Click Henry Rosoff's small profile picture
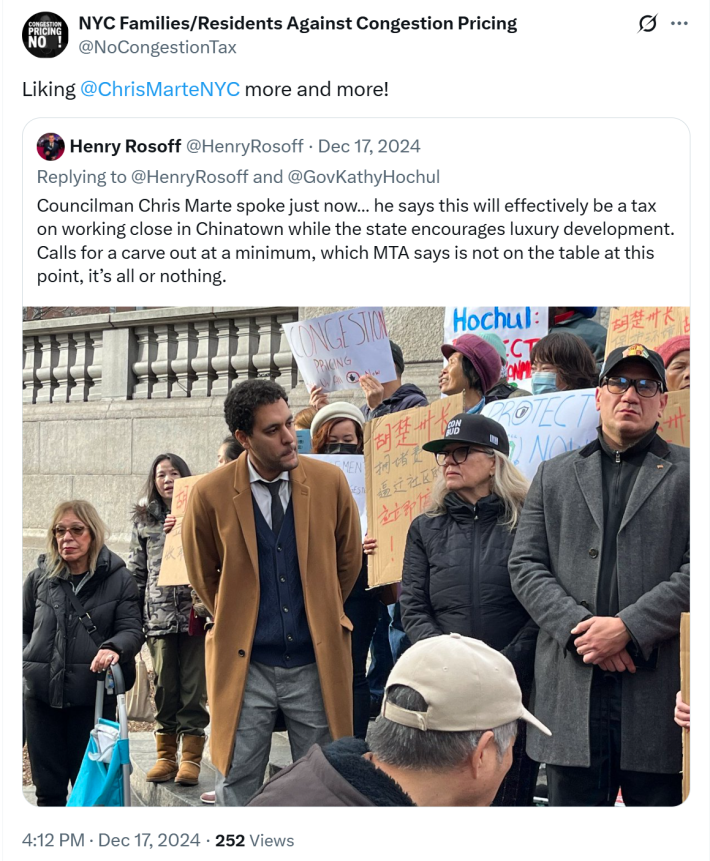The width and height of the screenshot is (710, 861). click(51, 147)
